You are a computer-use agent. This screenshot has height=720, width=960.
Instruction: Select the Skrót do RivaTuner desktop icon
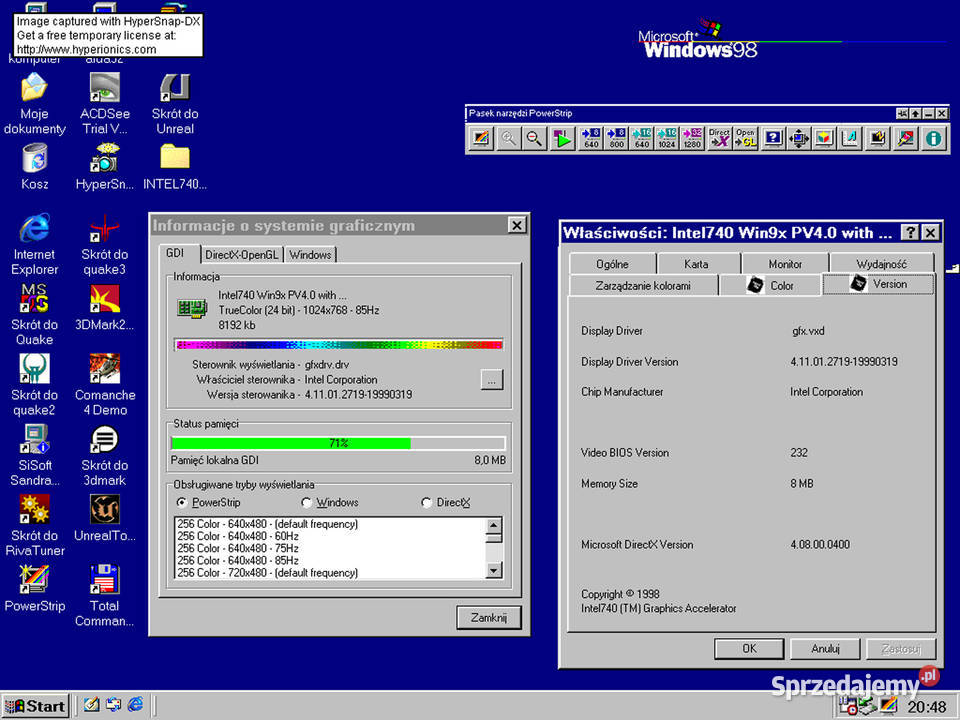(35, 526)
